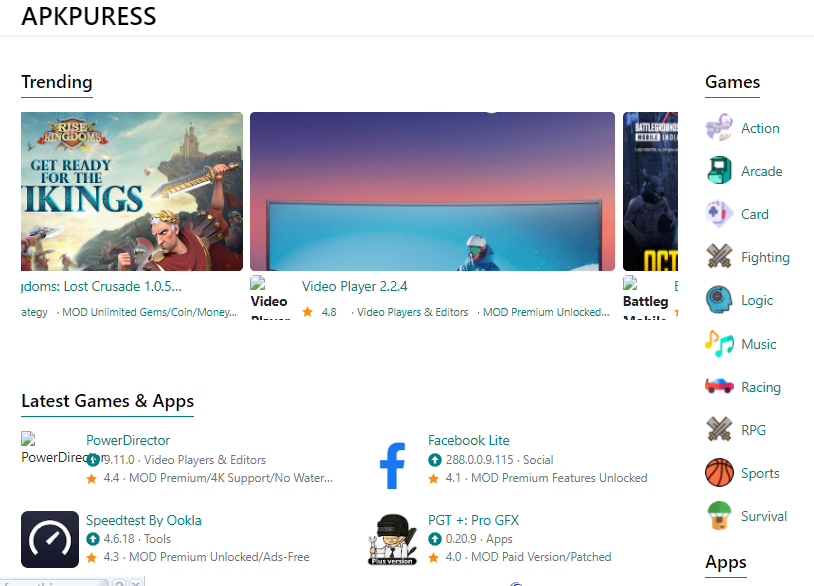Click the 'Video Players & Editors' text under Video Player
The image size is (814, 586).
[x=413, y=312]
